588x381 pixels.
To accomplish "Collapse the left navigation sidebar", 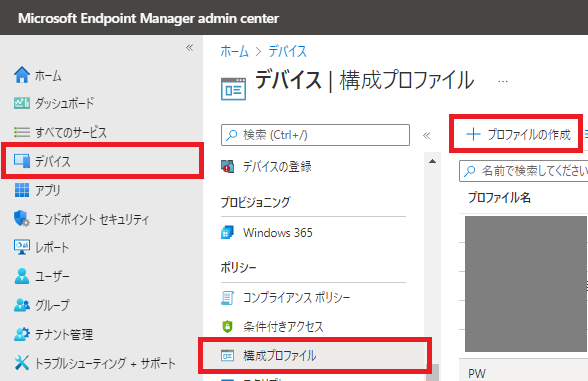I will [190, 48].
